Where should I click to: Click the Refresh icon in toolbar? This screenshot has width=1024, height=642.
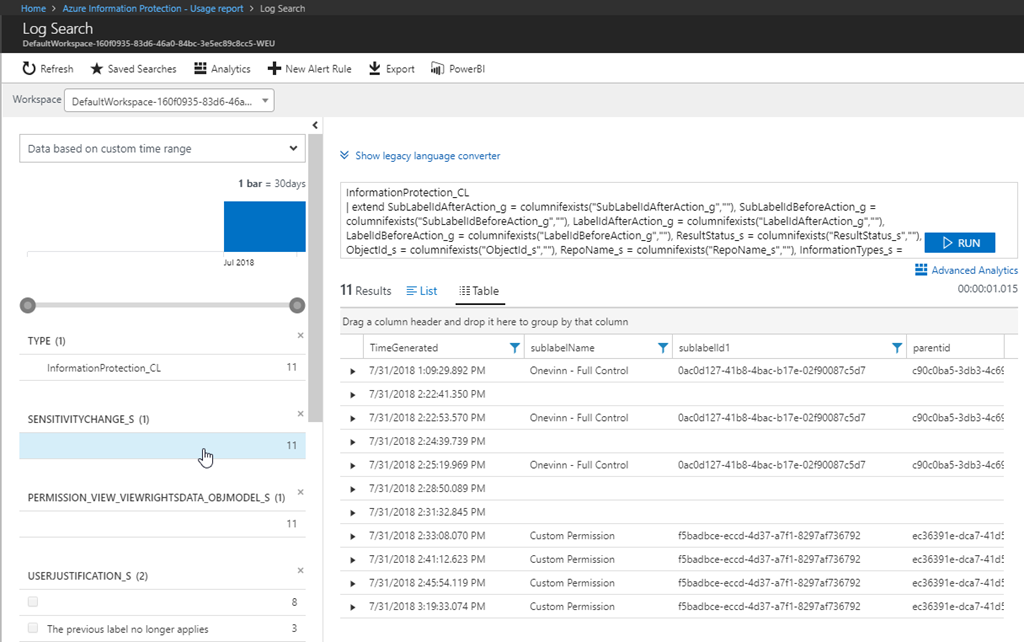(29, 69)
